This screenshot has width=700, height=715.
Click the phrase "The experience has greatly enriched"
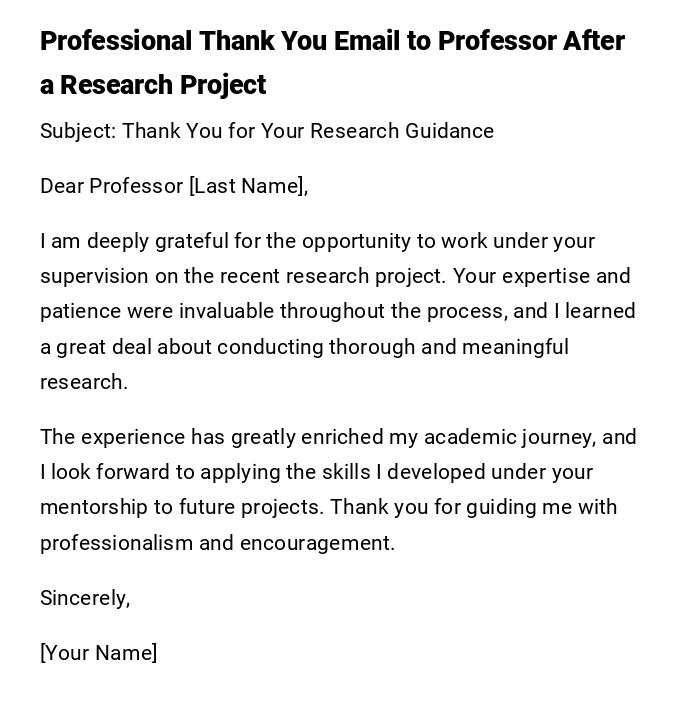(212, 437)
